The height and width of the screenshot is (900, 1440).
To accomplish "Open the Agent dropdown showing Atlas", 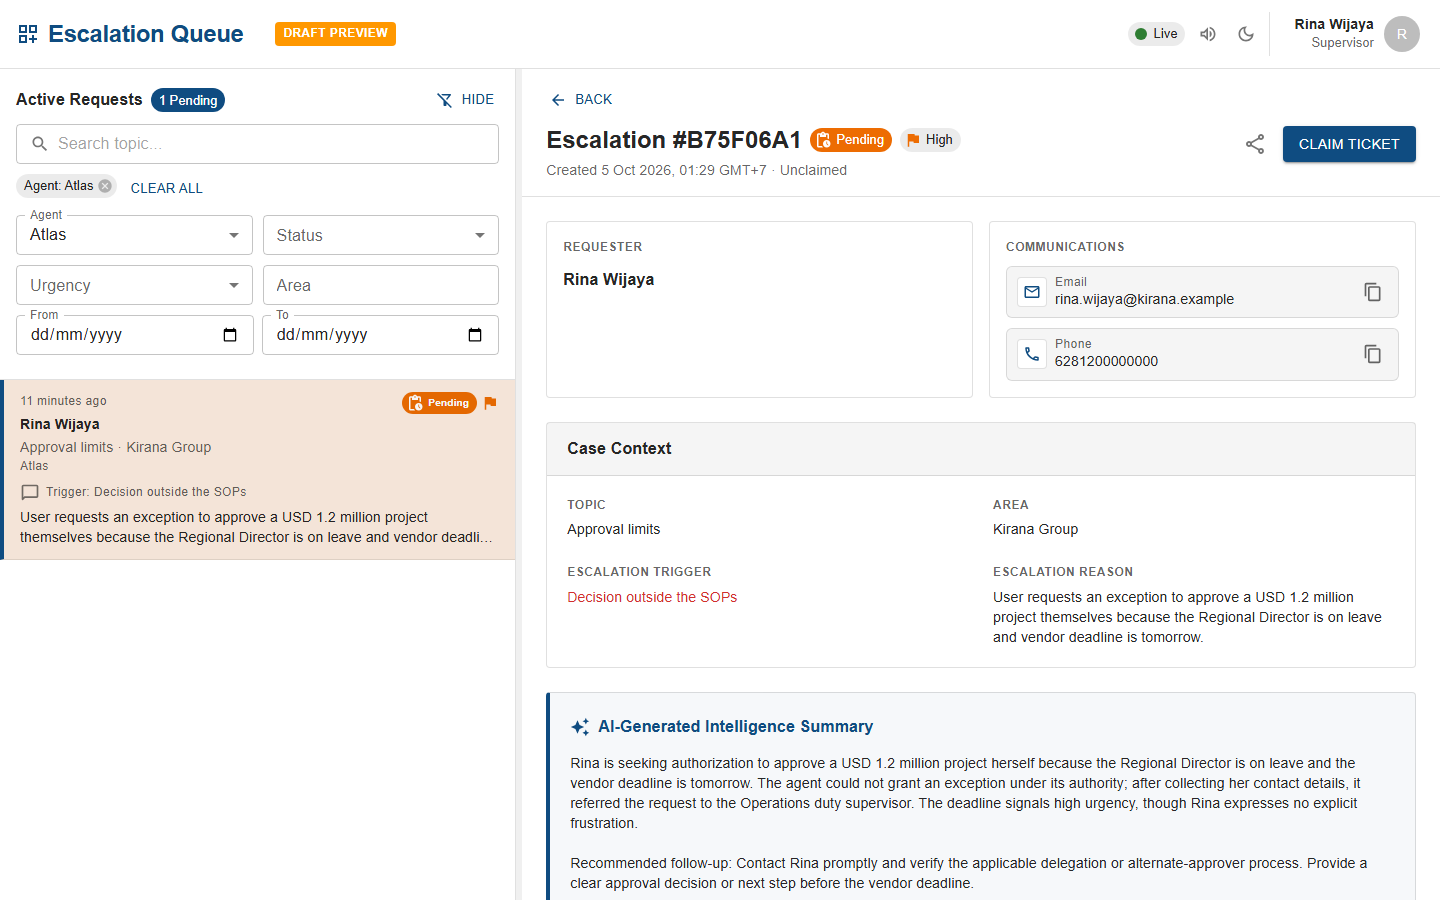I will tap(134, 235).
